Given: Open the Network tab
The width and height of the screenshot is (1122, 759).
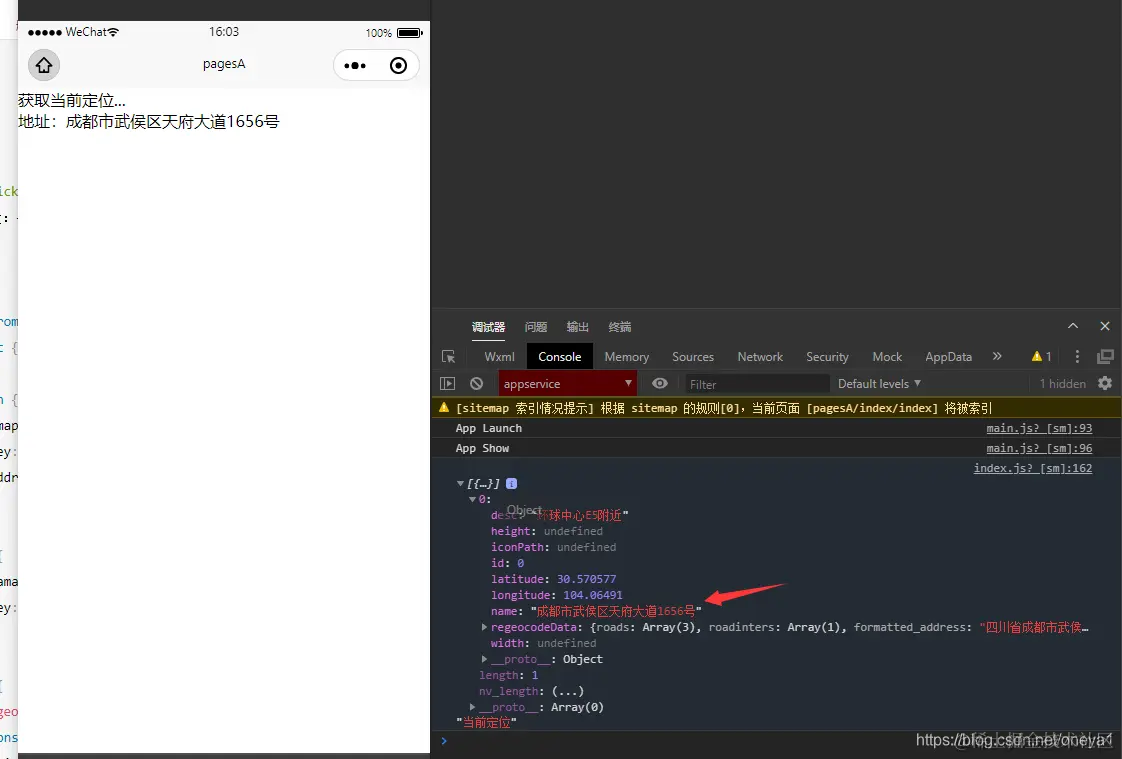Looking at the screenshot, I should 760,356.
